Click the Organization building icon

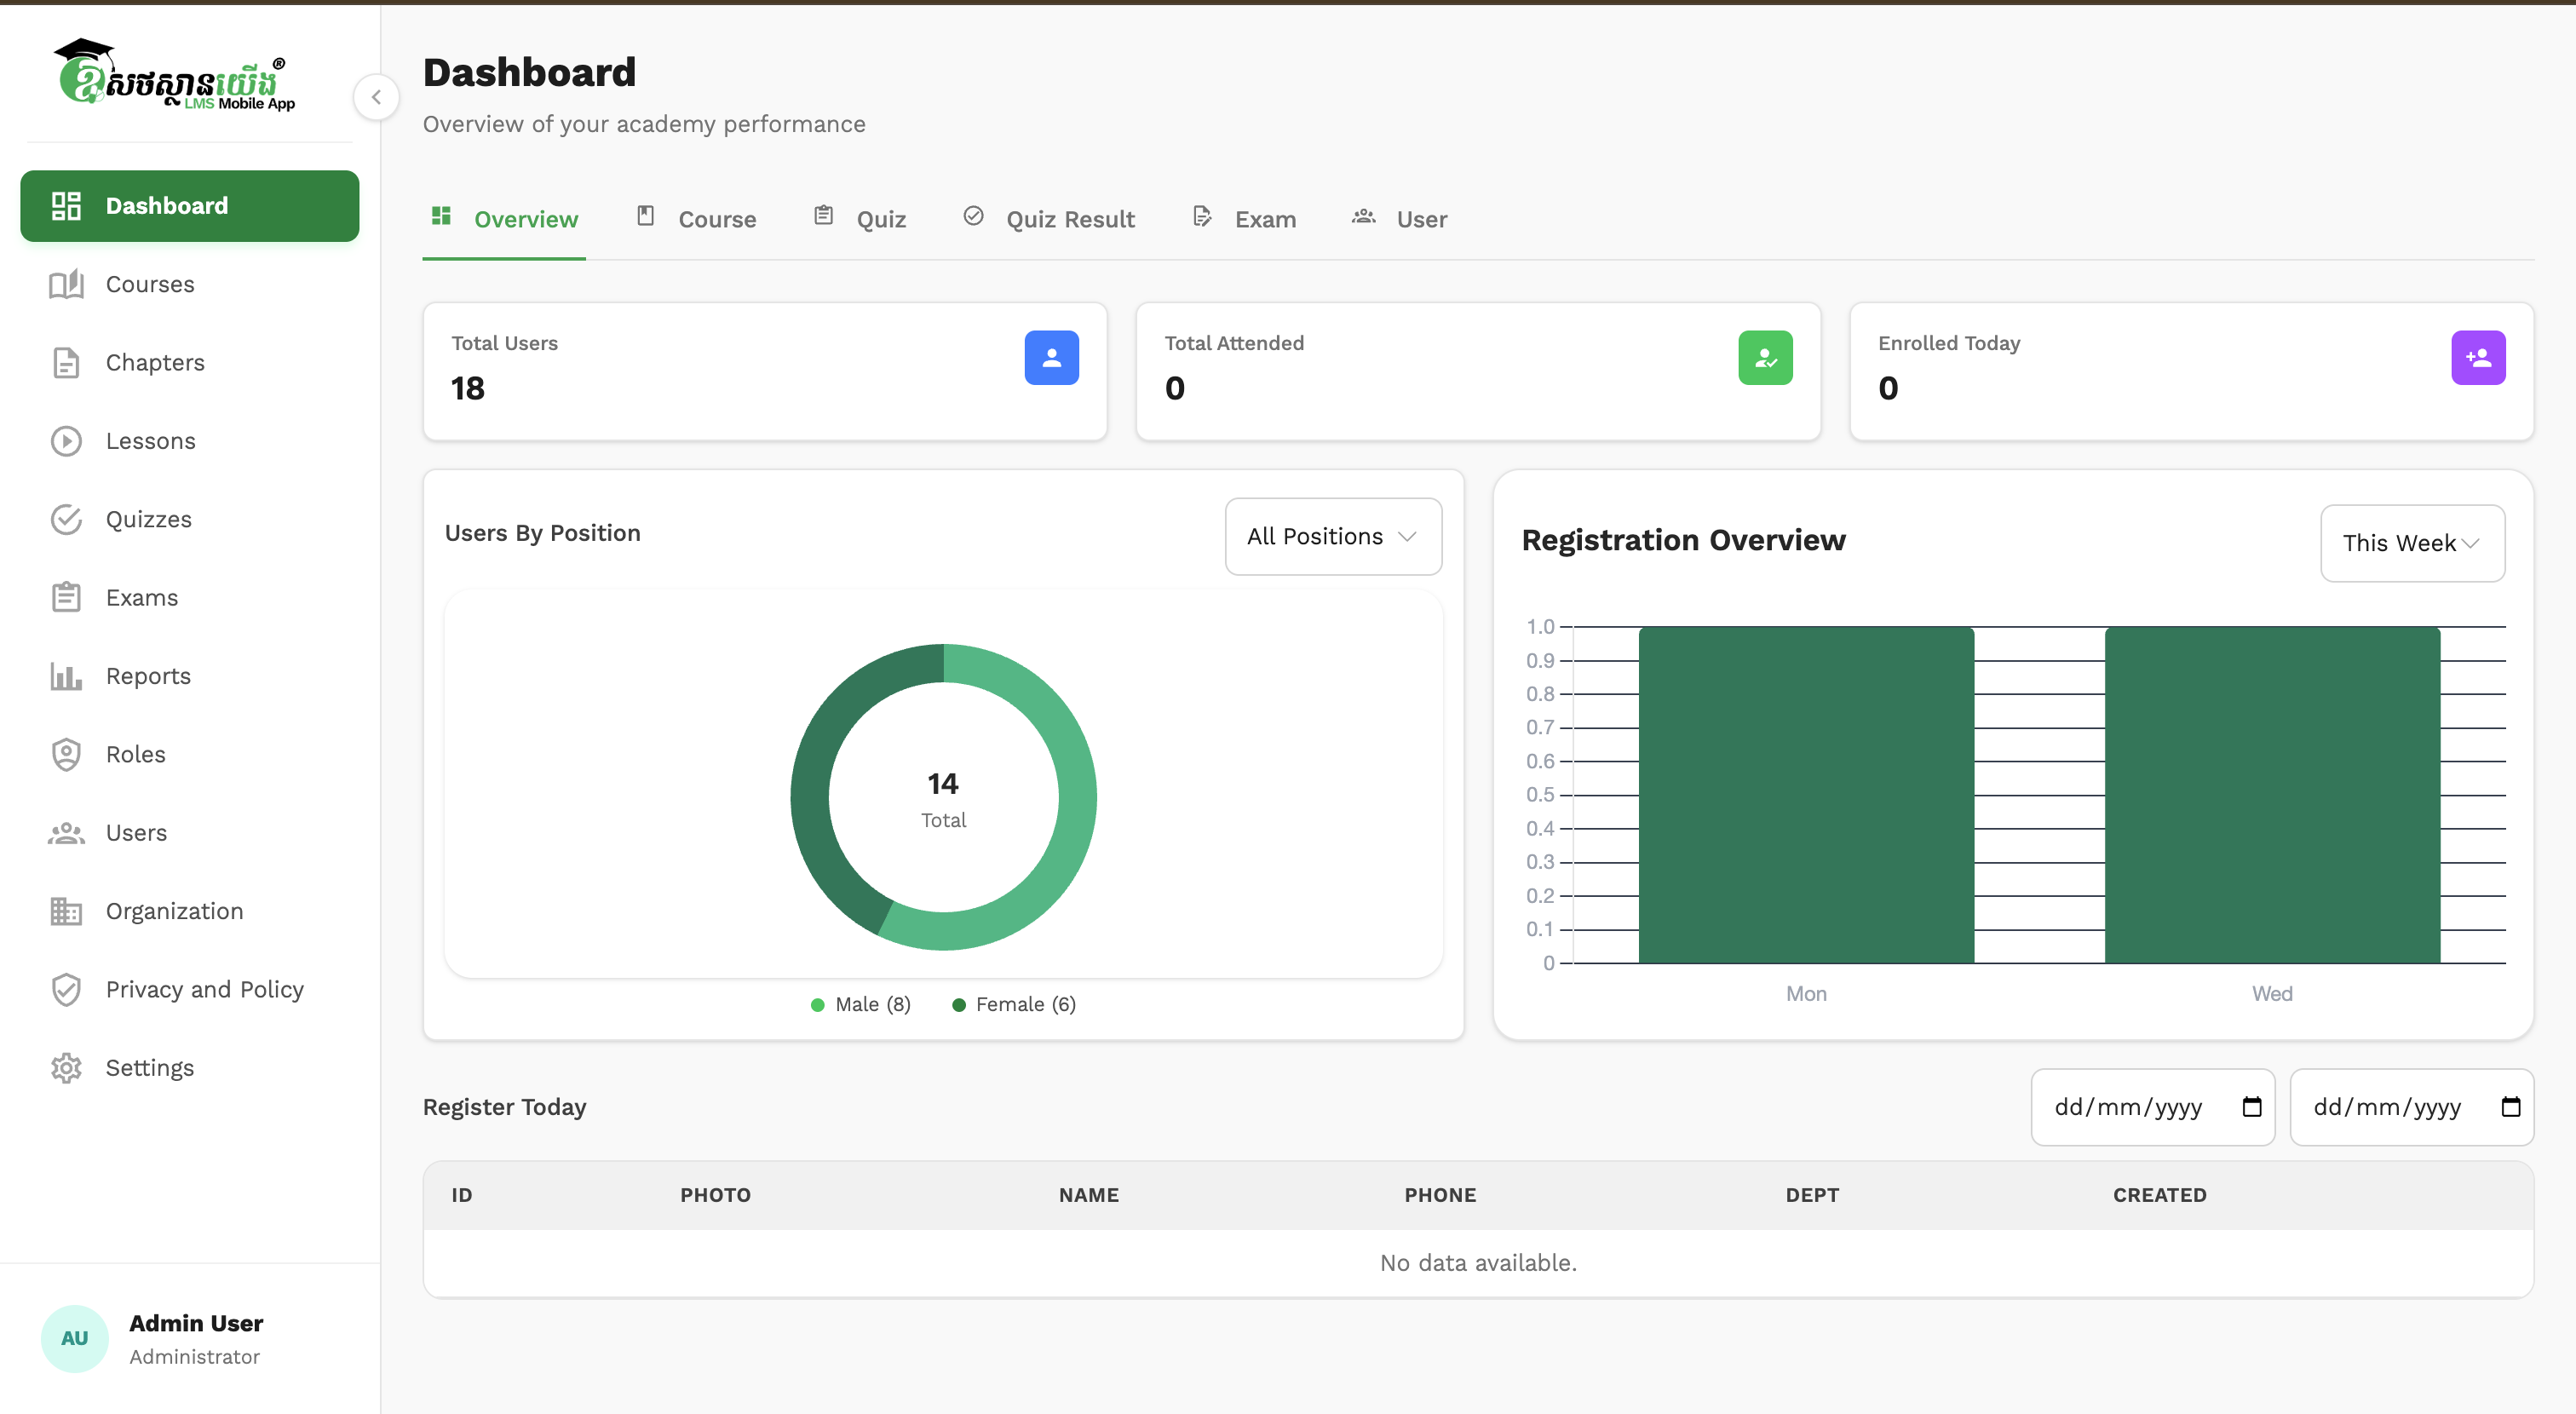coord(66,911)
